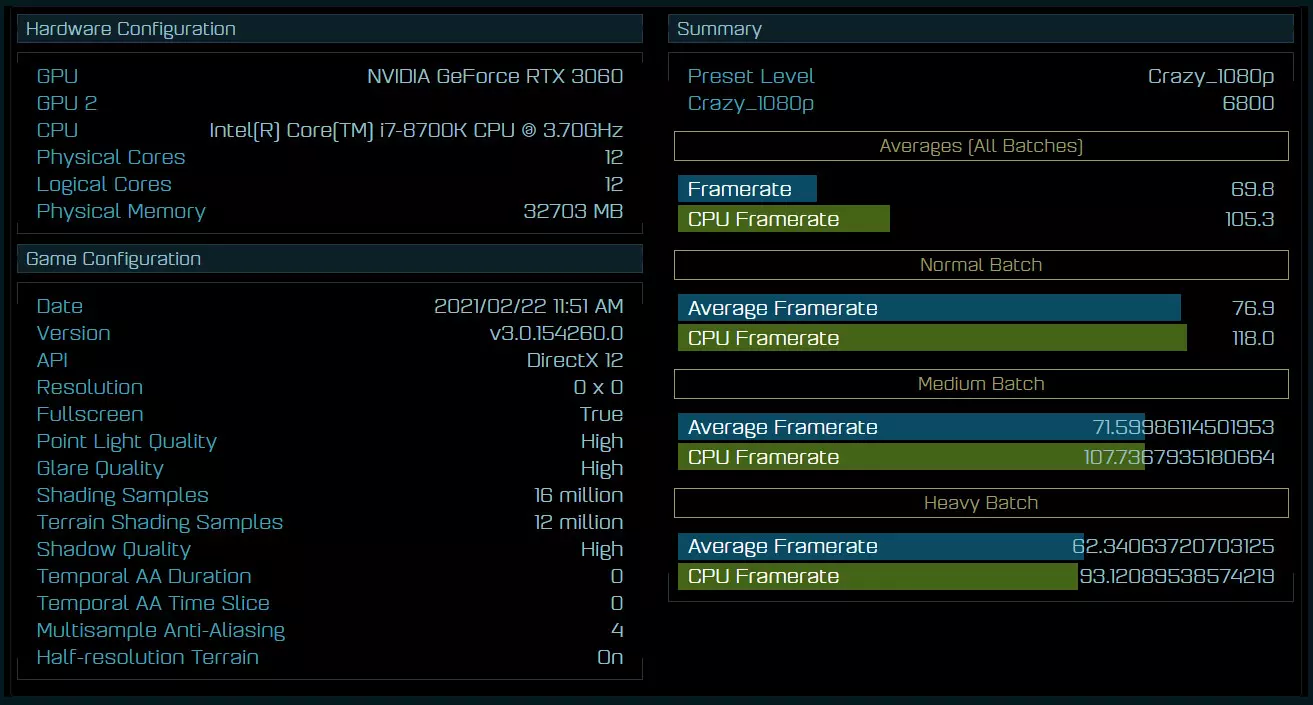1313x705 pixels.
Task: Select the Normal Batch framerate value 76.9
Action: click(x=1253, y=309)
